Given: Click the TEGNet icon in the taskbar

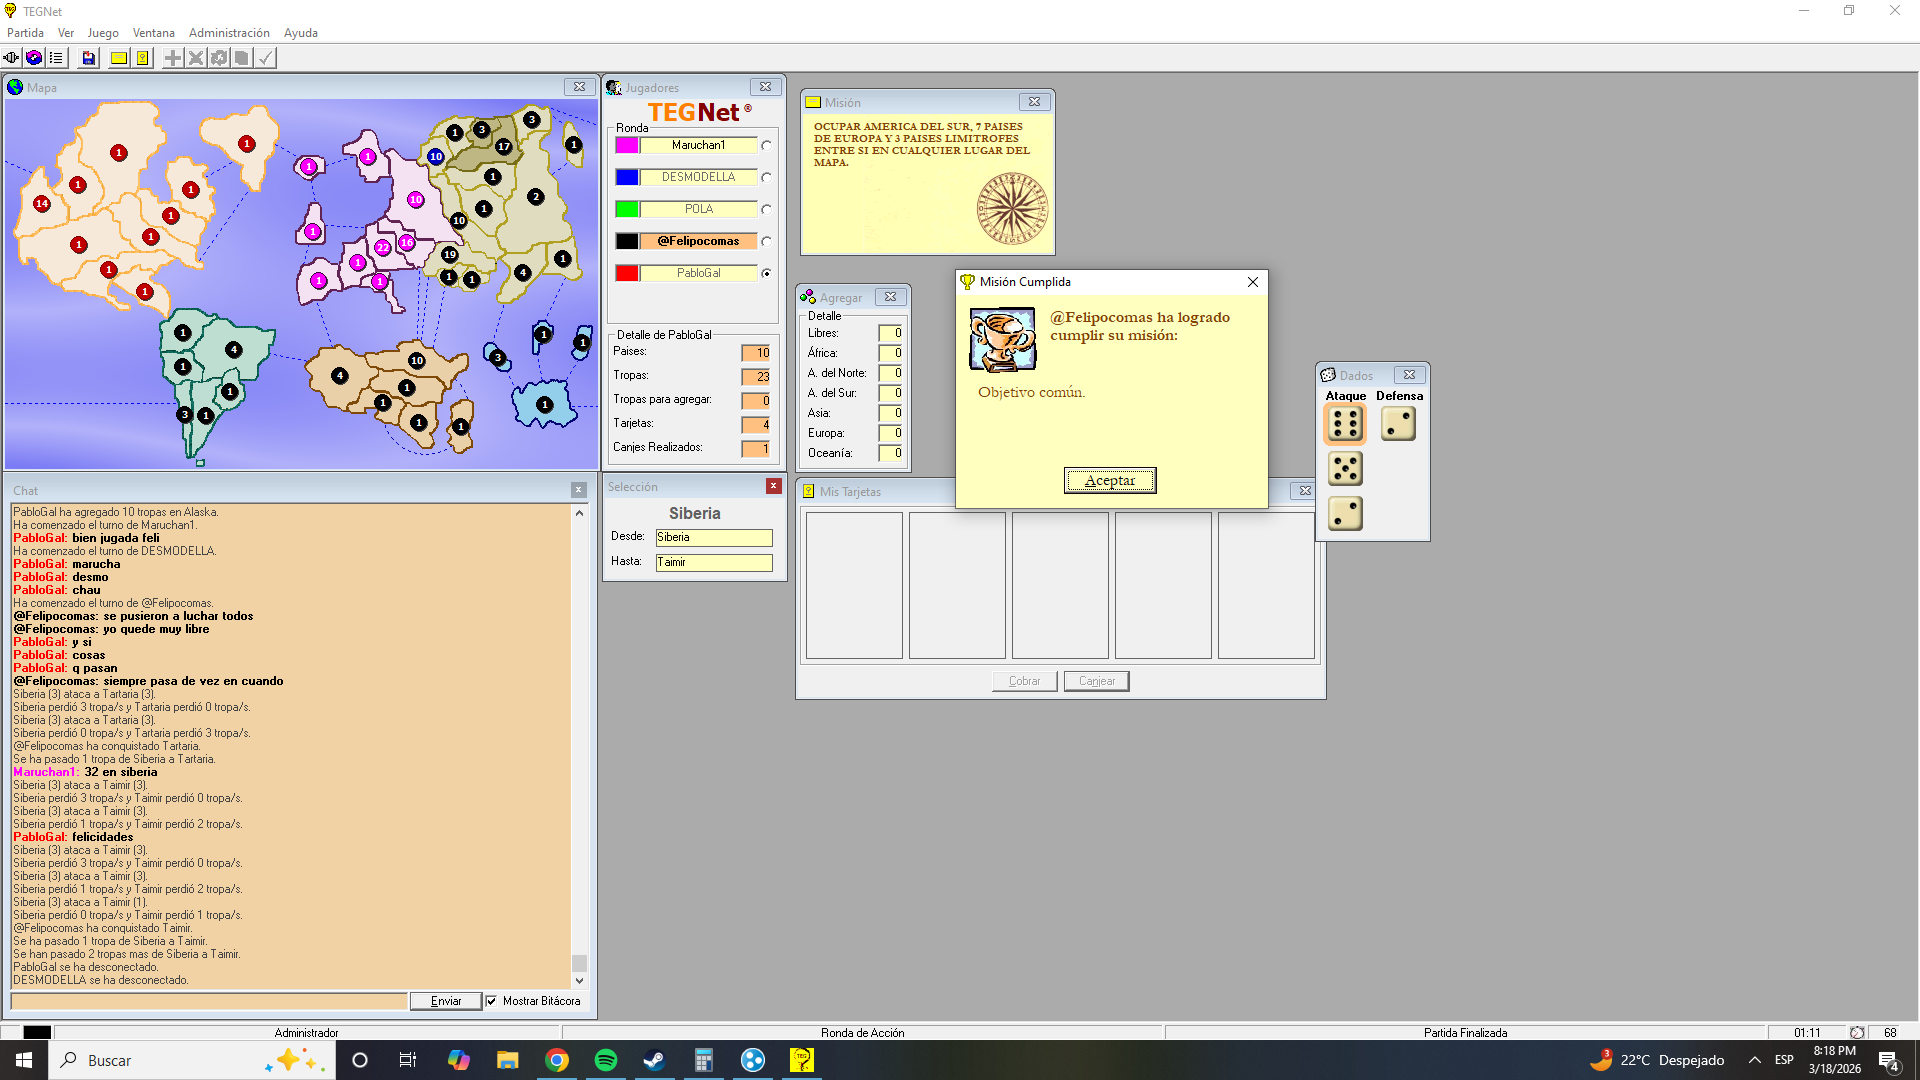Looking at the screenshot, I should pyautogui.click(x=802, y=1060).
